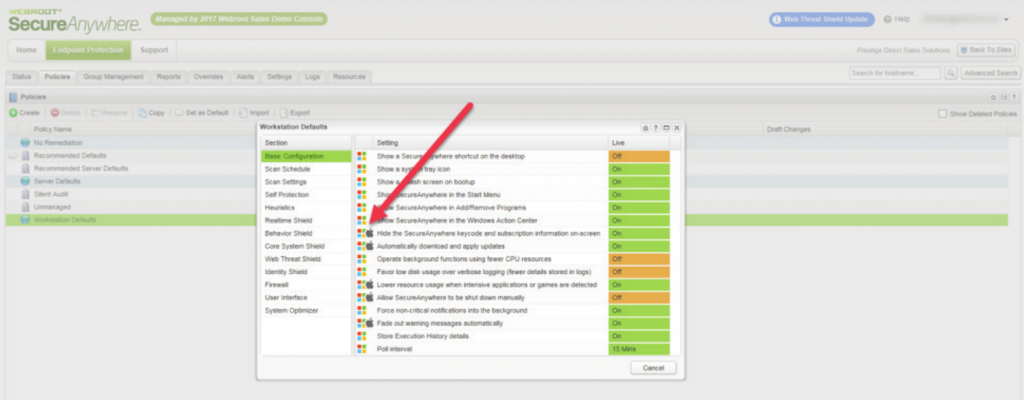The height and width of the screenshot is (400, 1024).
Task: Open the Support tab
Action: click(x=154, y=50)
